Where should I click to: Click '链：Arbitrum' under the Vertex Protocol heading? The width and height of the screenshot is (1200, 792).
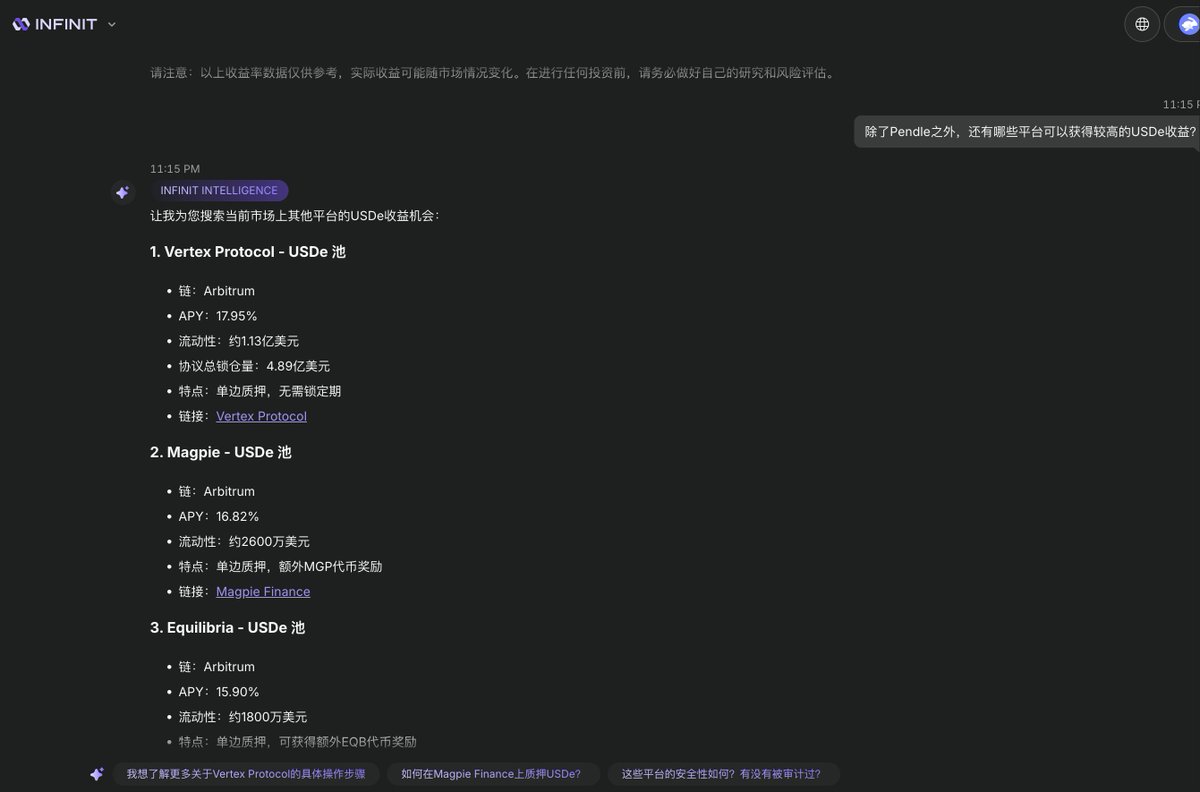pyautogui.click(x=217, y=291)
